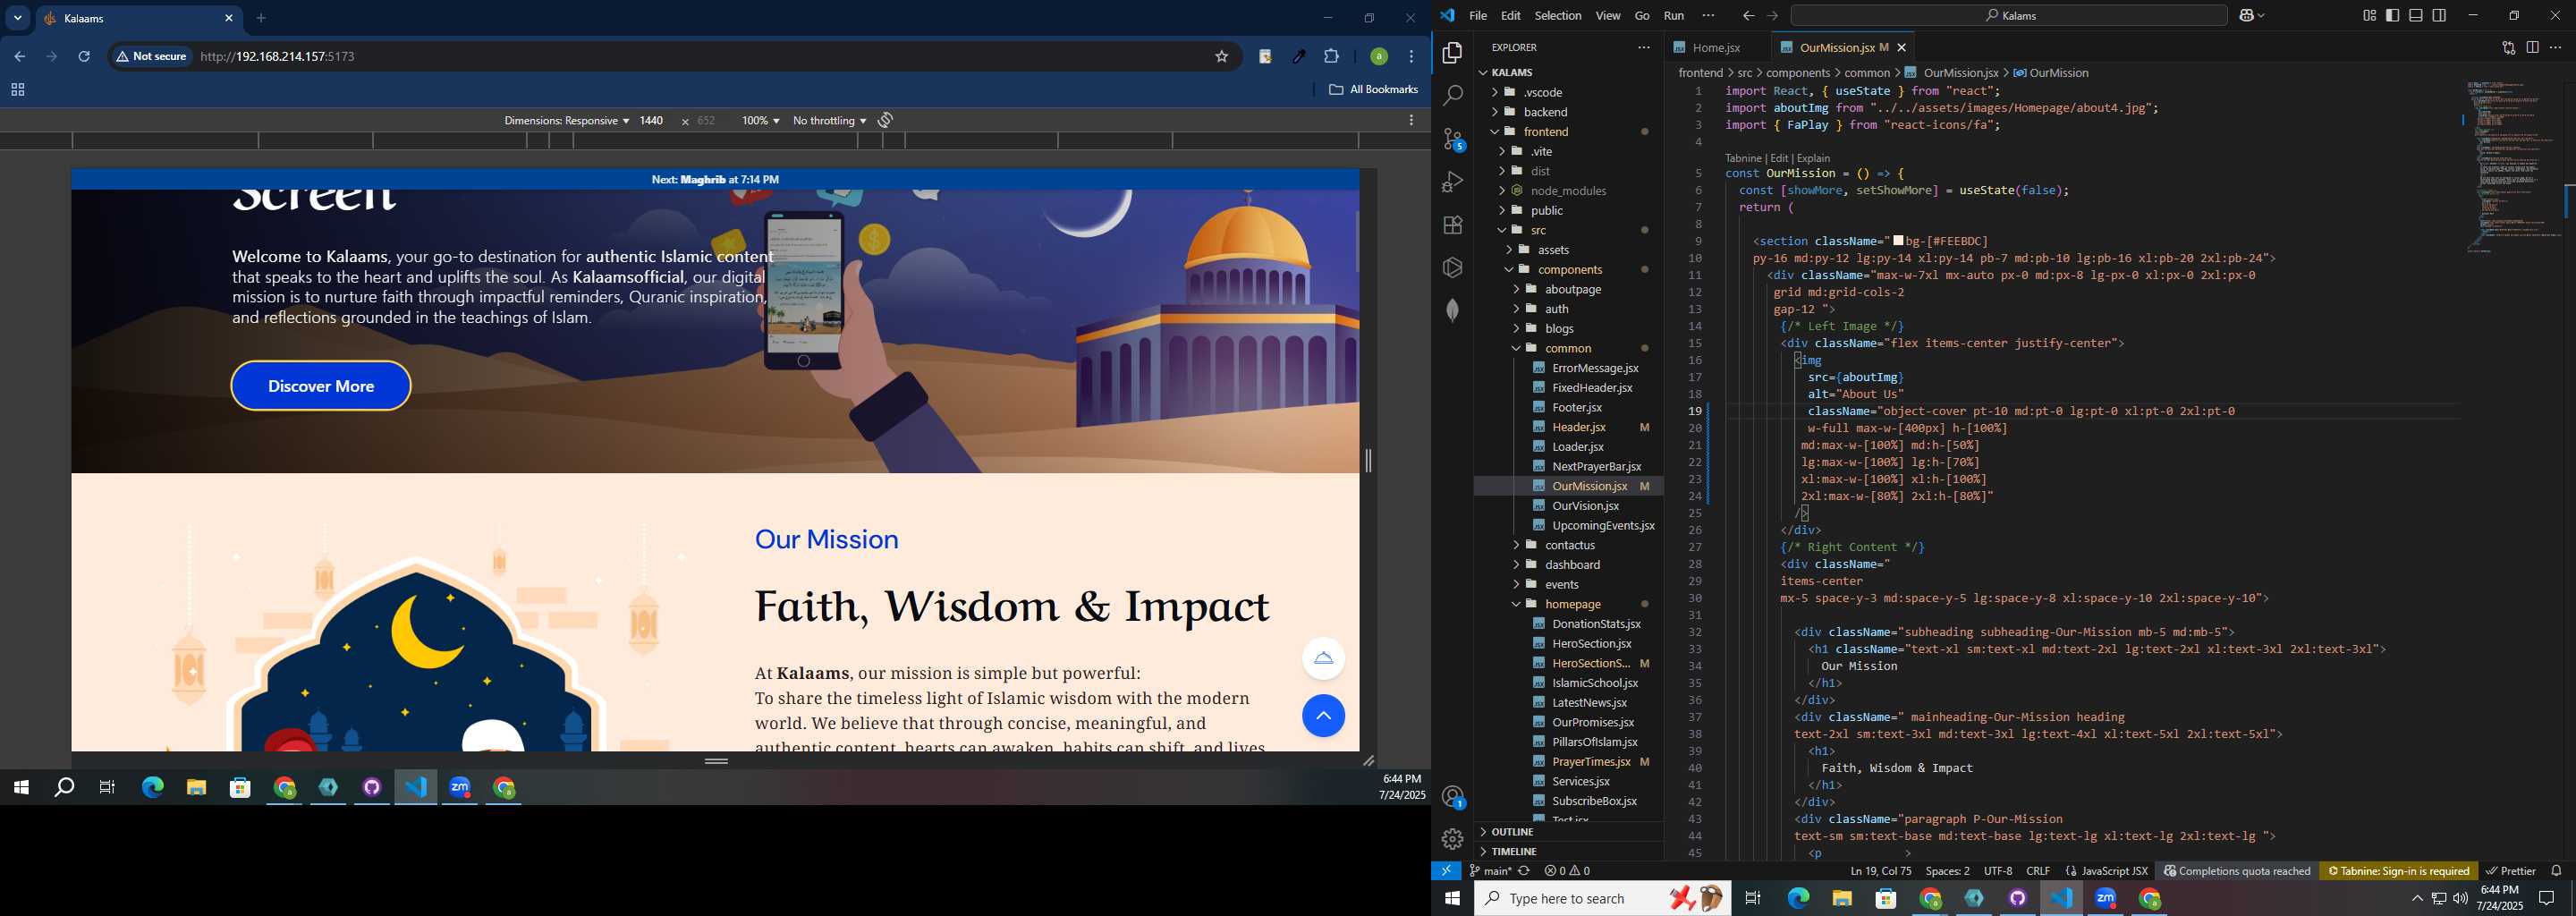Click Tabnine: Sign-in is required status item
The image size is (2576, 916).
(x=2398, y=871)
